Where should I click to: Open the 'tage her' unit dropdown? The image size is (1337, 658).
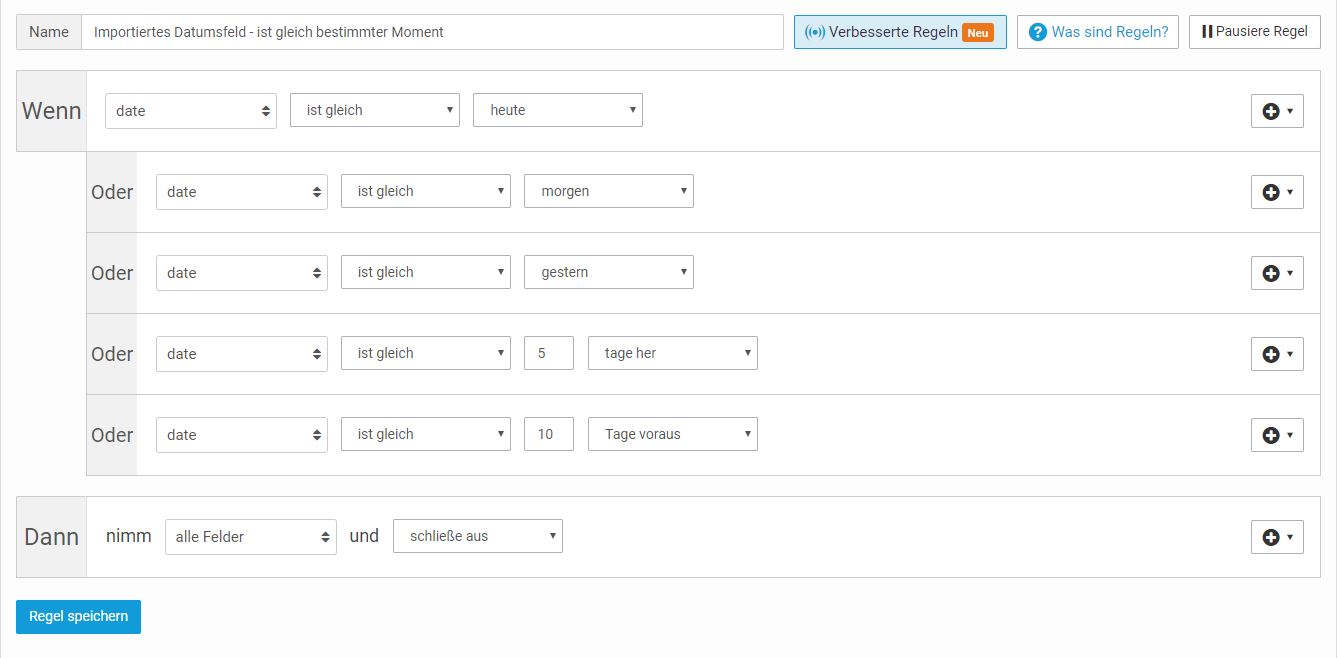tap(673, 353)
